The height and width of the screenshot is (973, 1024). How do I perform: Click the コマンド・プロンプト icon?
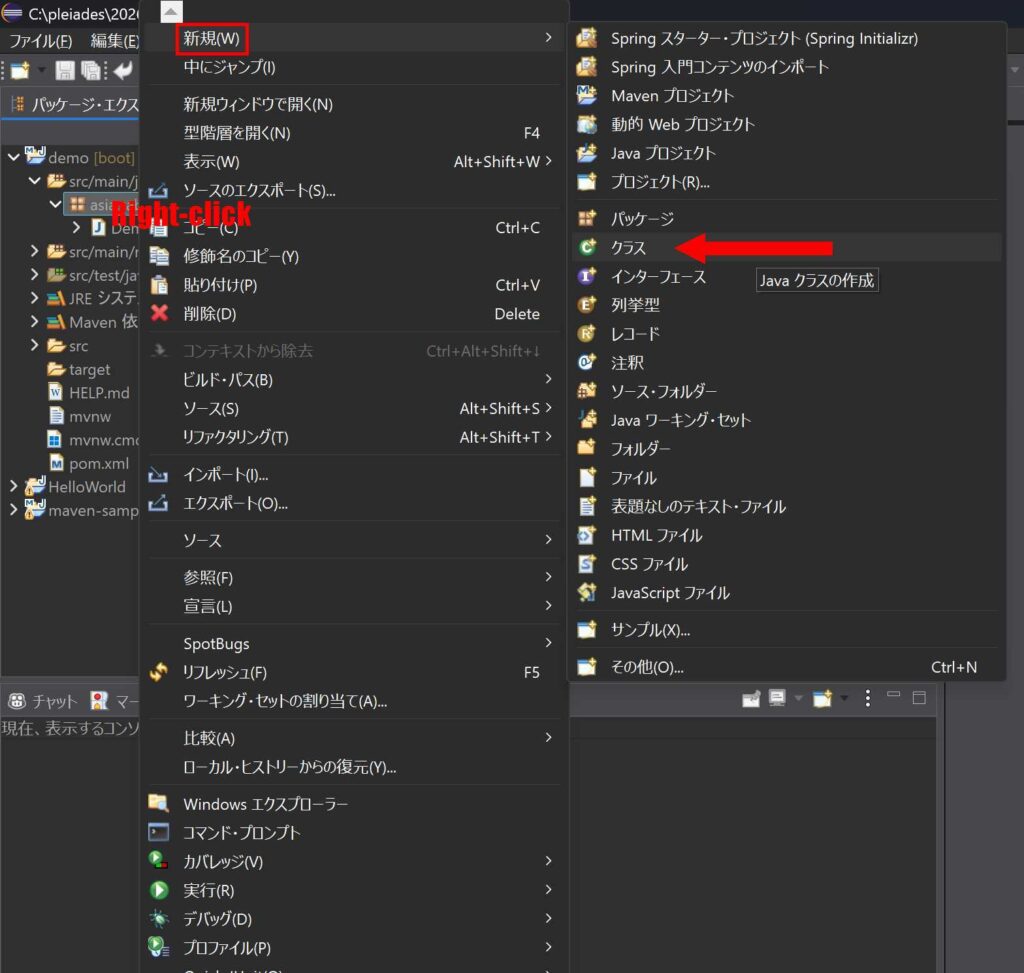coord(159,832)
